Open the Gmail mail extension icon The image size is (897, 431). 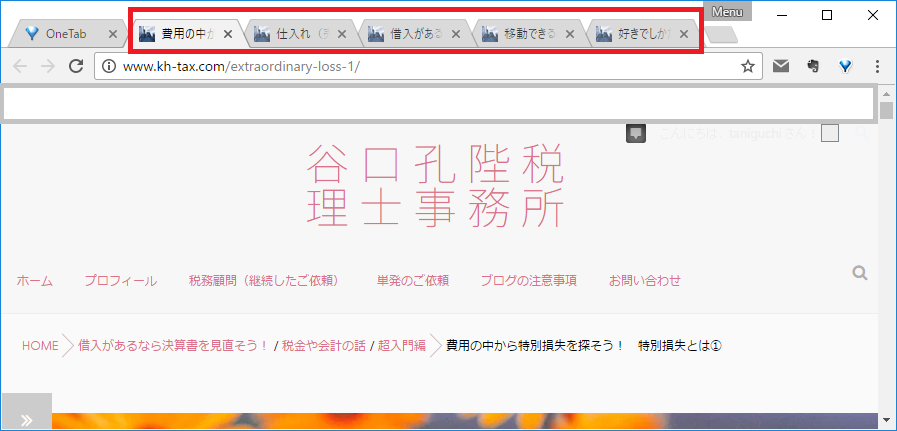(781, 67)
